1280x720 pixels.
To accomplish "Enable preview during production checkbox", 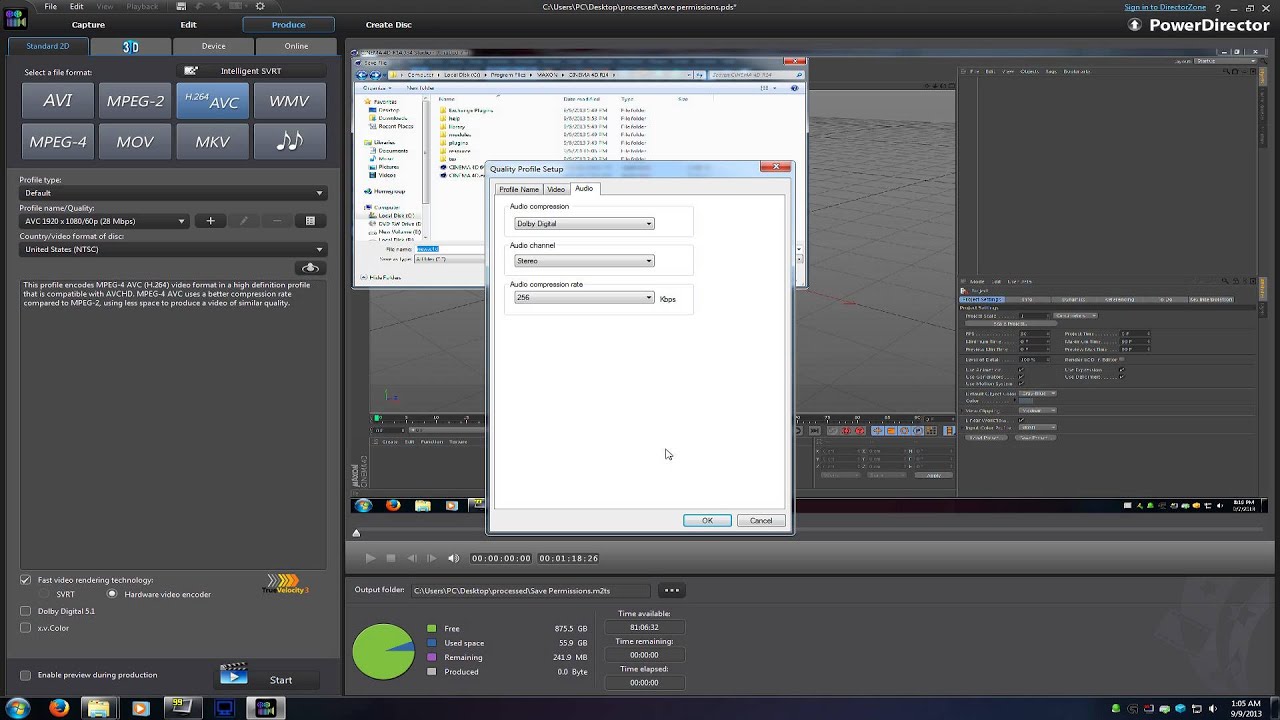I will point(26,675).
